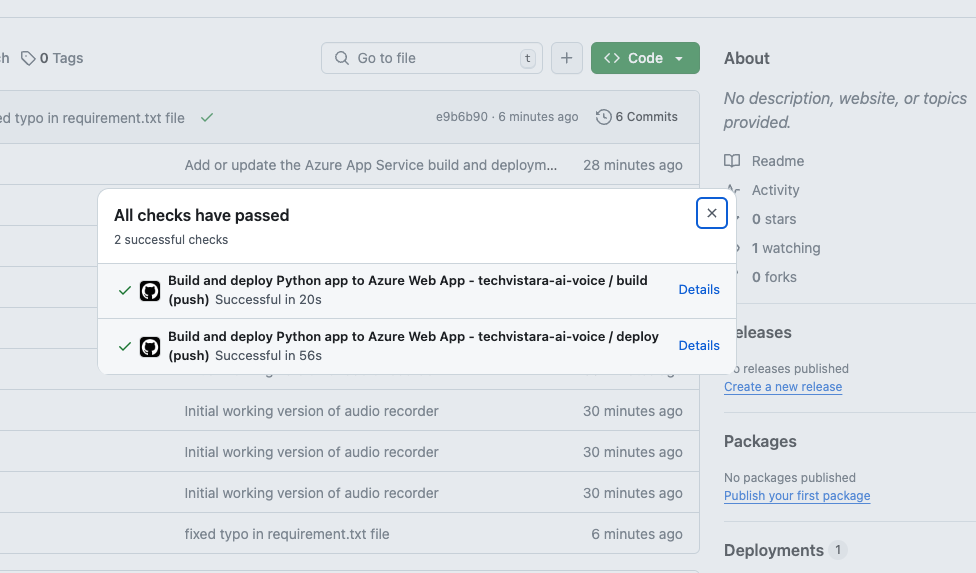The height and width of the screenshot is (573, 976).
Task: Open the 0 Tags link
Action: point(52,58)
